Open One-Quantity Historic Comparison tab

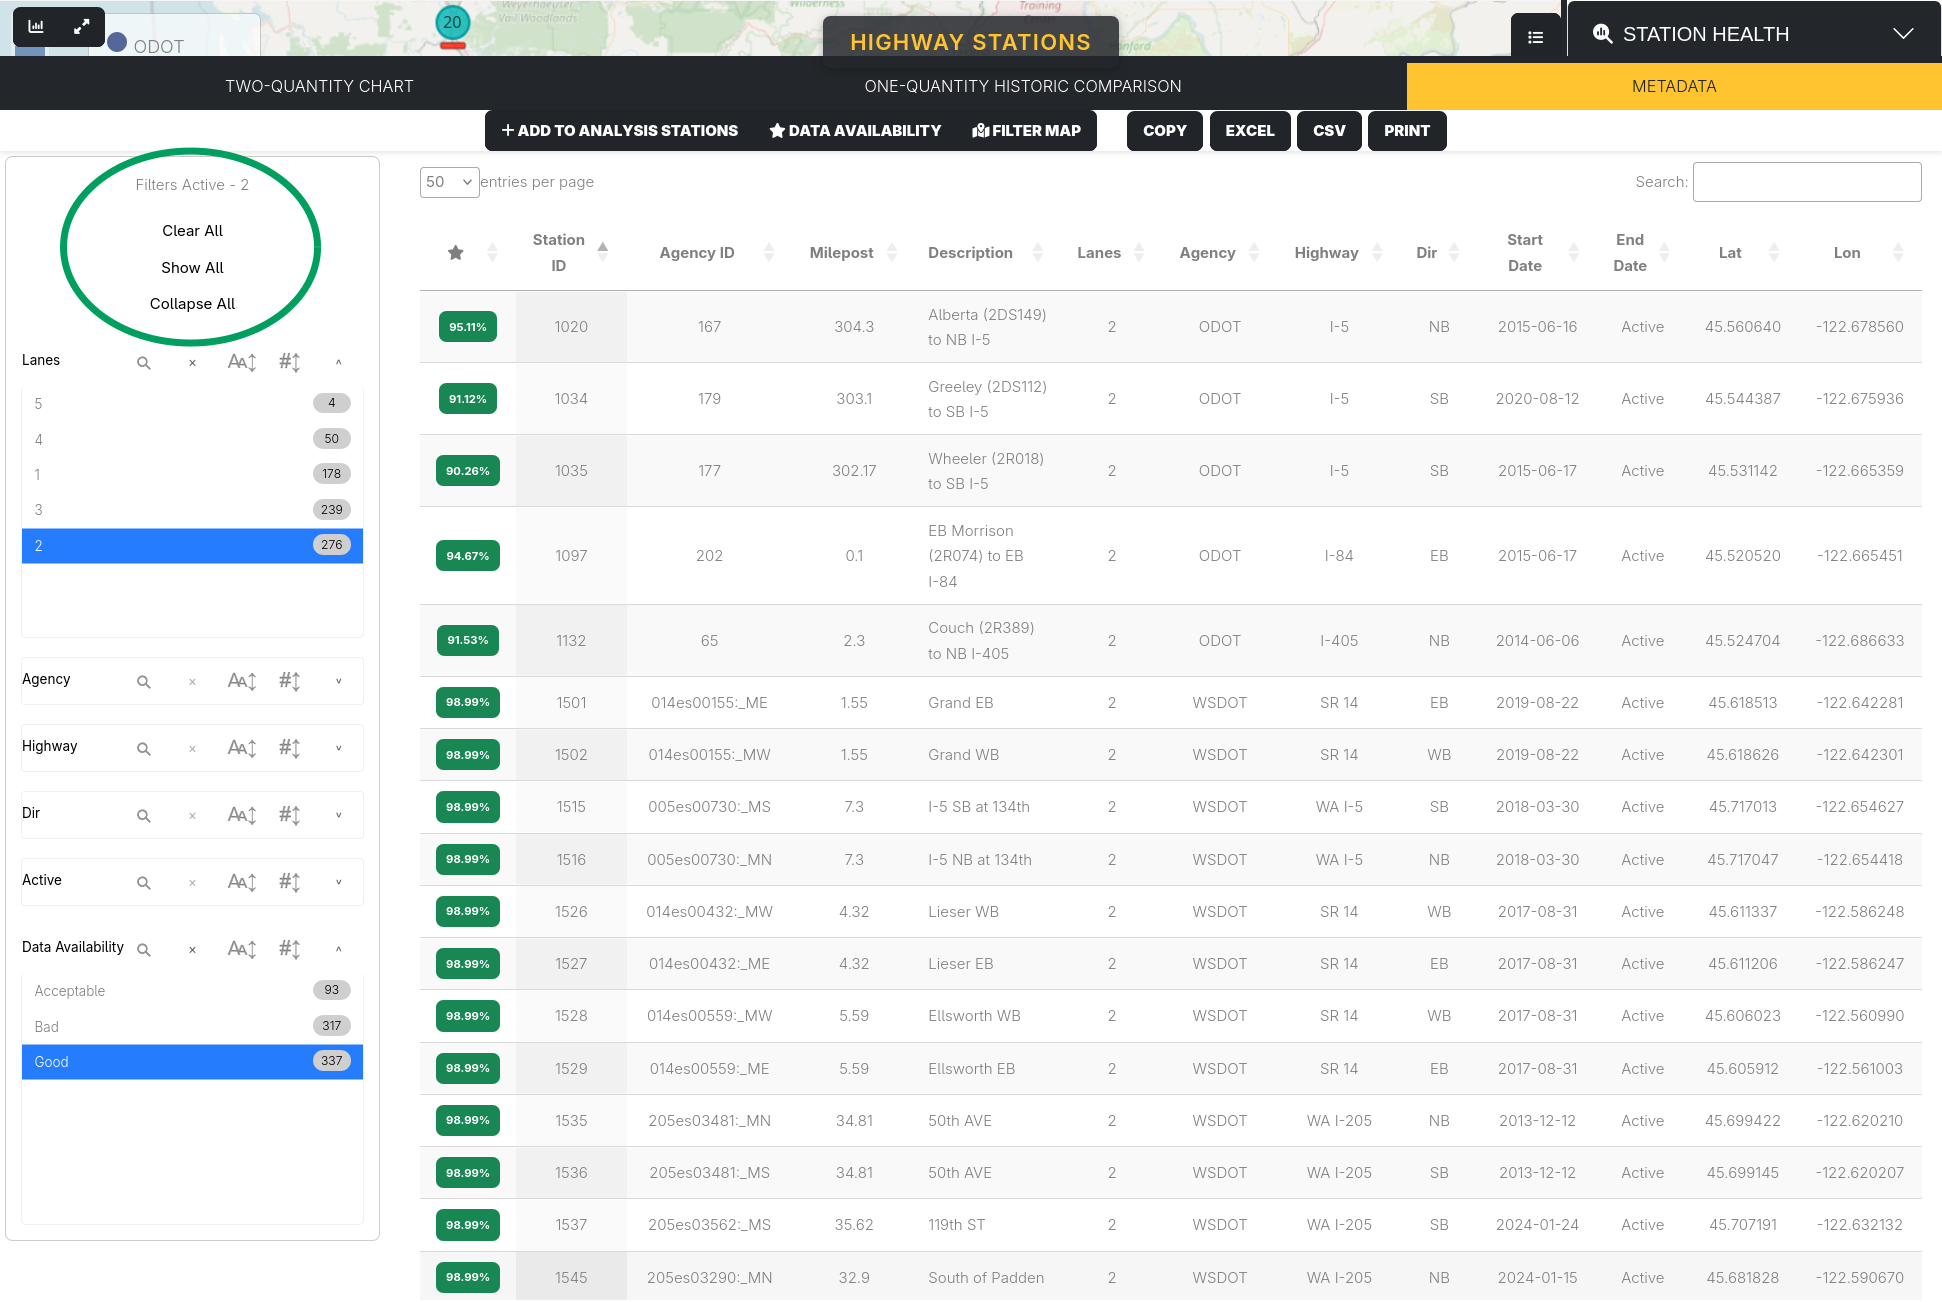pos(1023,86)
